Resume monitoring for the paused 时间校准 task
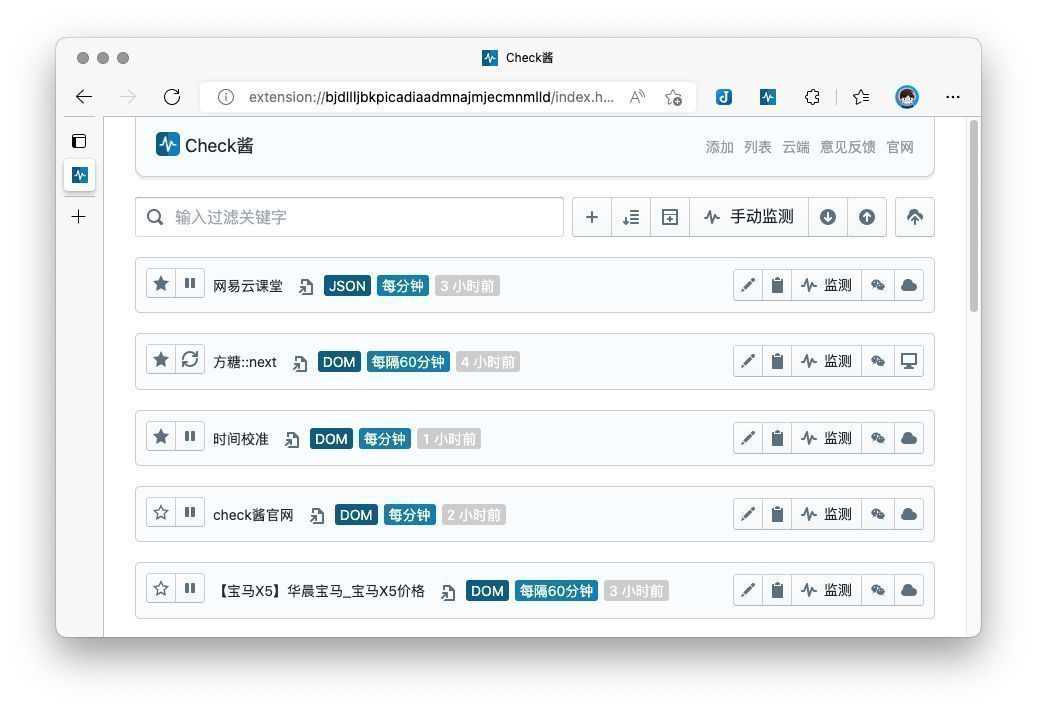This screenshot has height=711, width=1037. 190,436
